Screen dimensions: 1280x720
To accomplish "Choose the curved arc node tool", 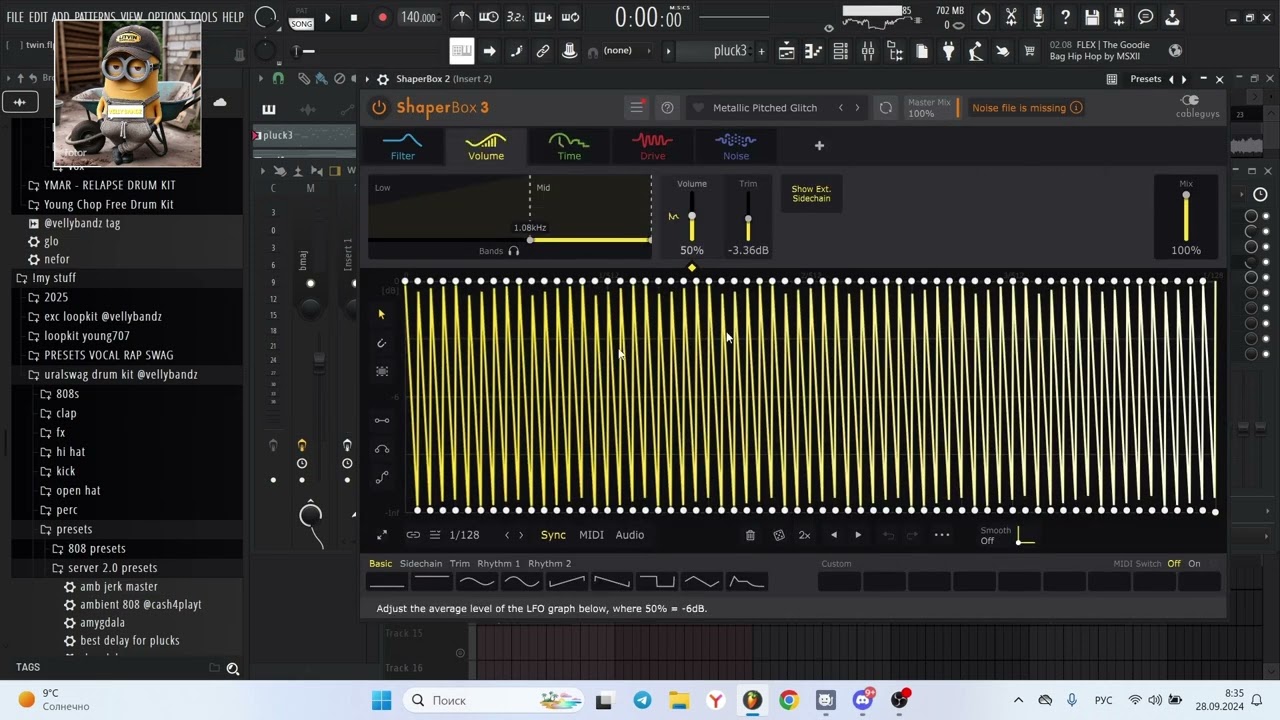I will 381,449.
